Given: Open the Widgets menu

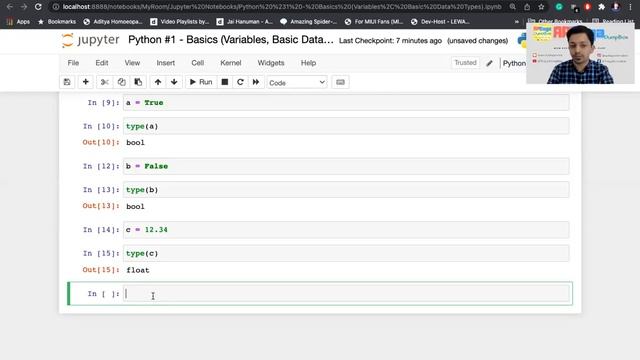Looking at the screenshot, I should pos(271,63).
